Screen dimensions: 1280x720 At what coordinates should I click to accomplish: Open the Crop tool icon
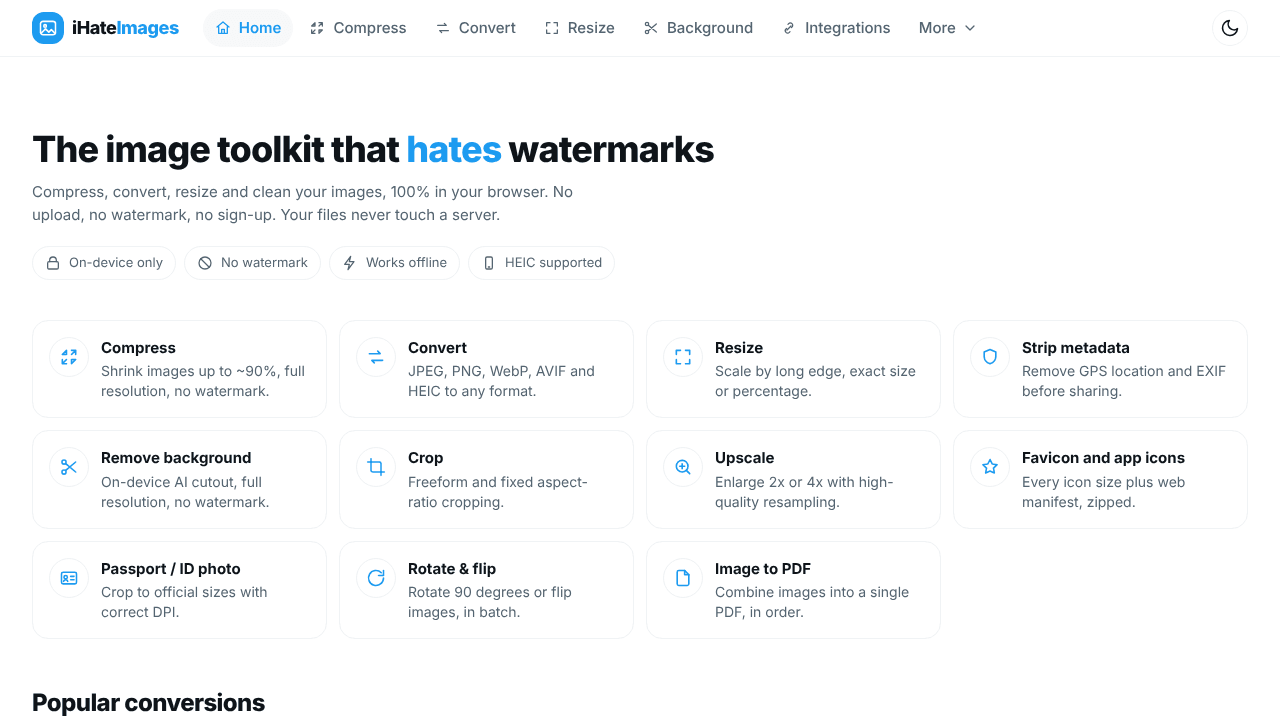376,467
